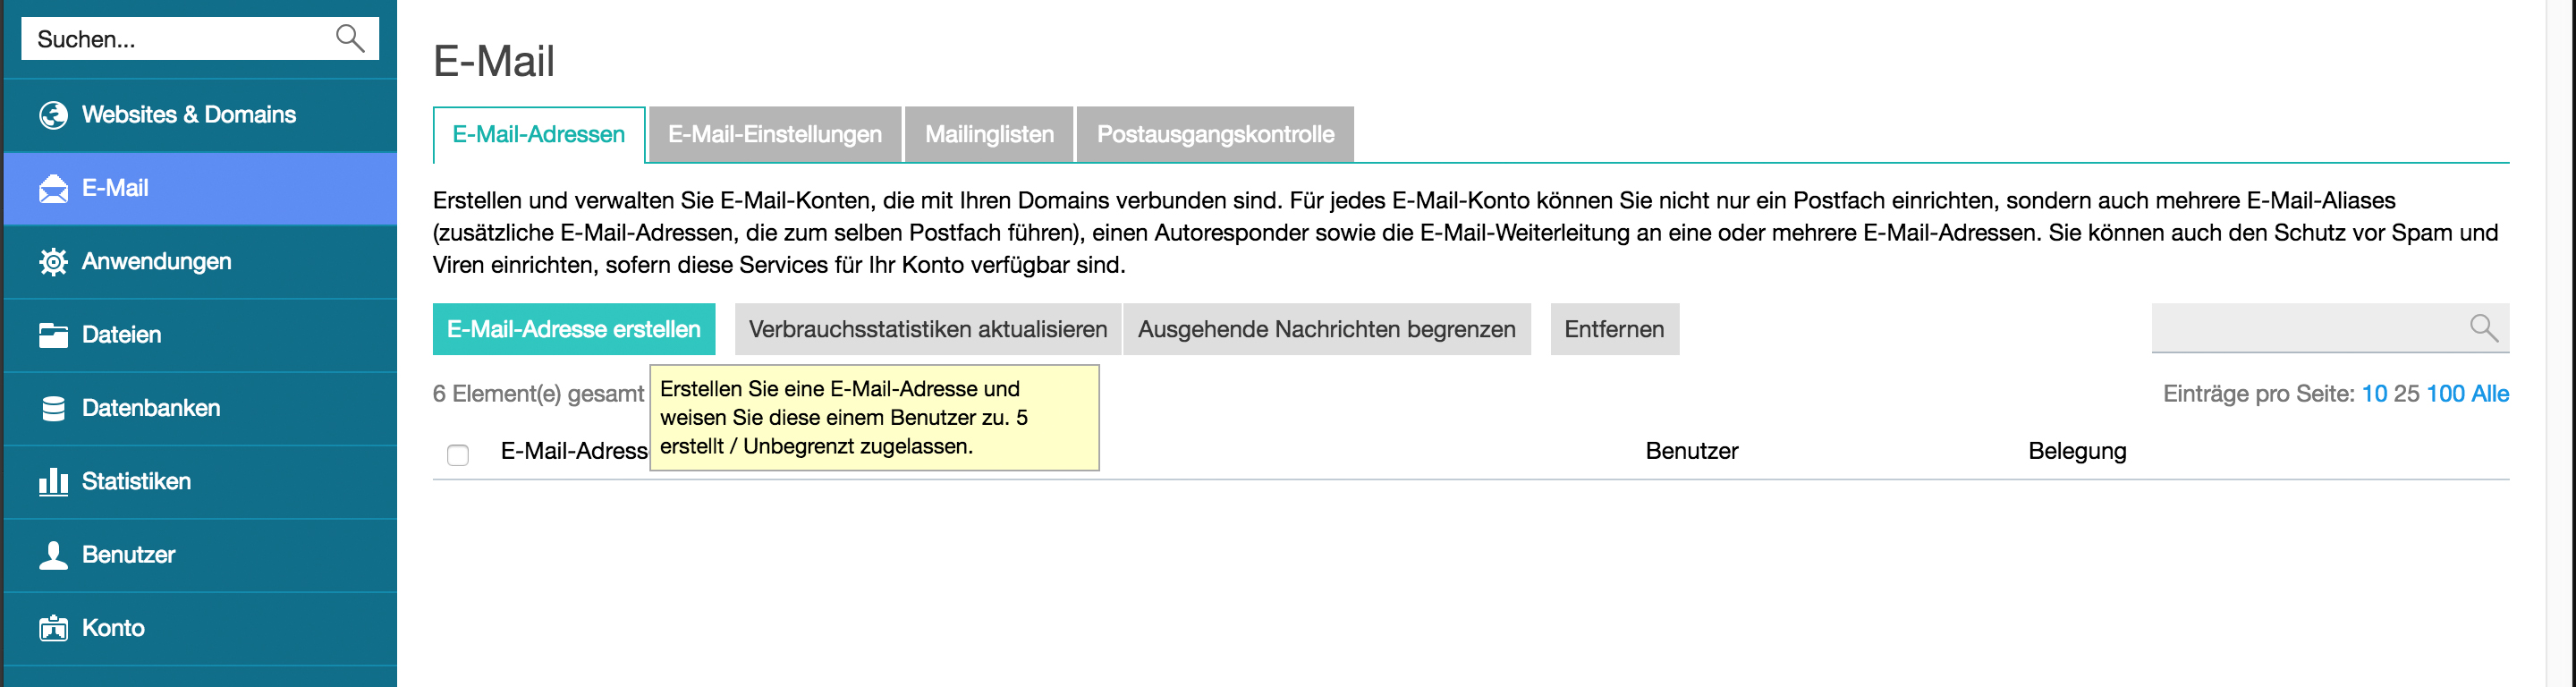This screenshot has width=2576, height=687.
Task: Tick the select-all checkbox in table header
Action: tap(458, 455)
